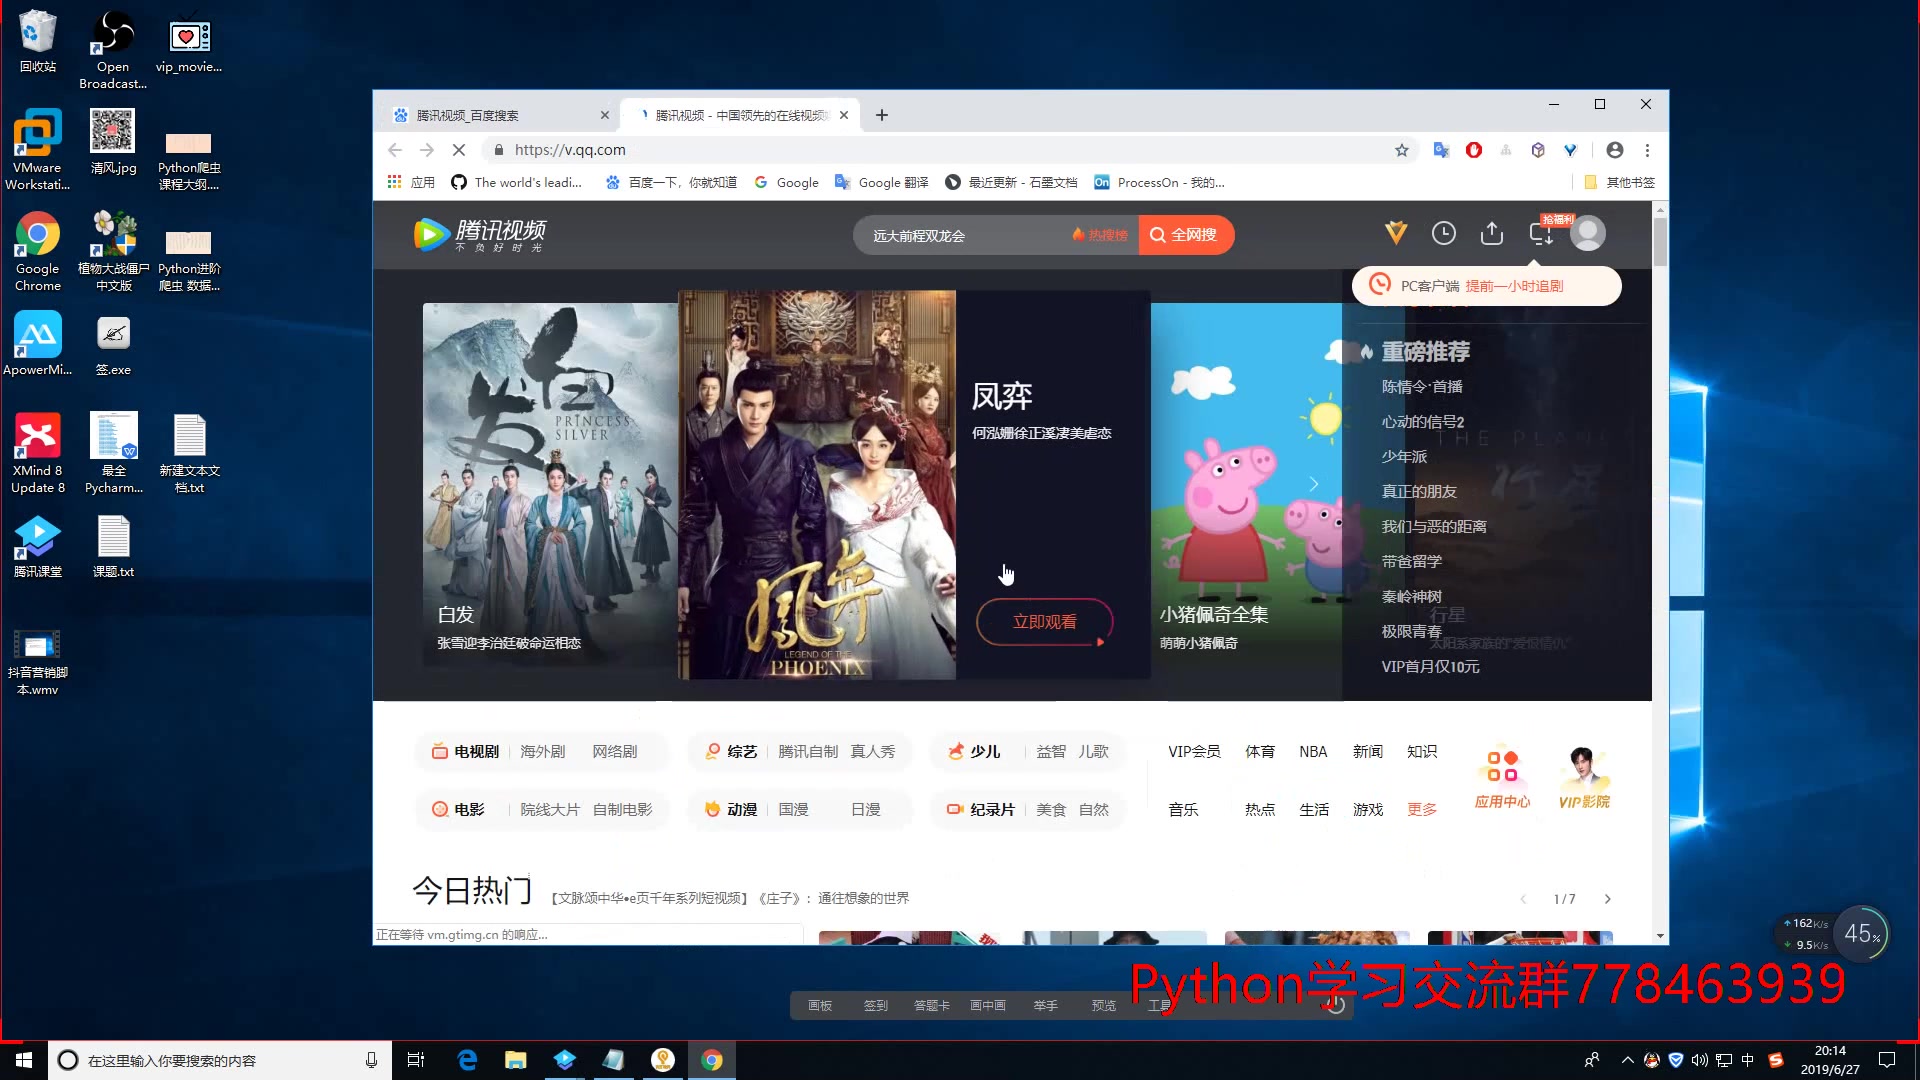This screenshot has height=1080, width=1920.
Task: Open Google 翻译 bookmark
Action: (x=881, y=182)
